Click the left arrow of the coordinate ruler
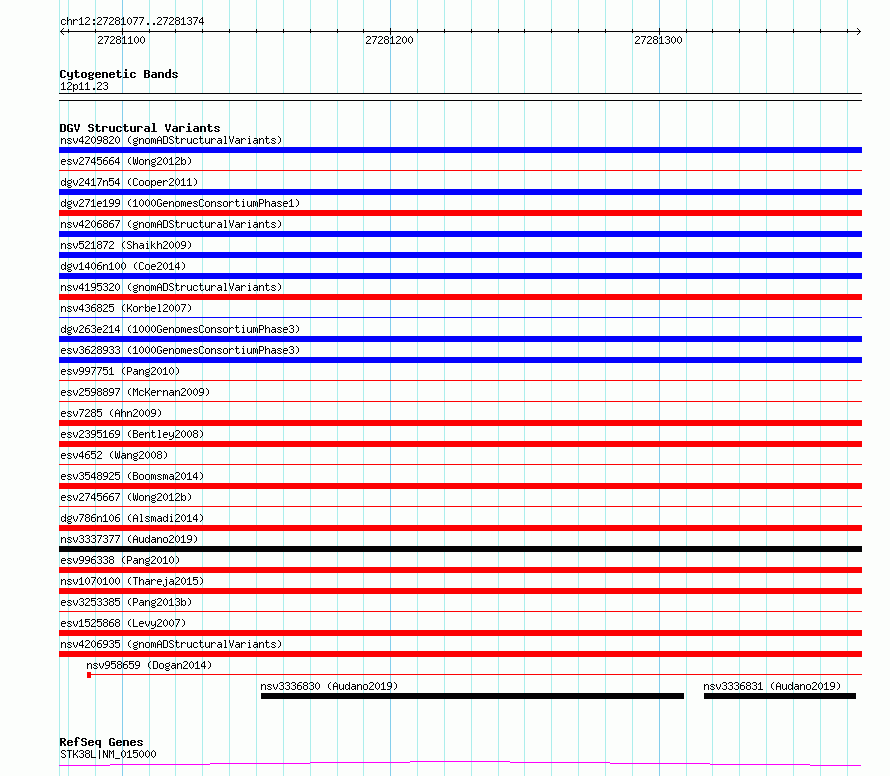This screenshot has height=776, width=890. [64, 31]
